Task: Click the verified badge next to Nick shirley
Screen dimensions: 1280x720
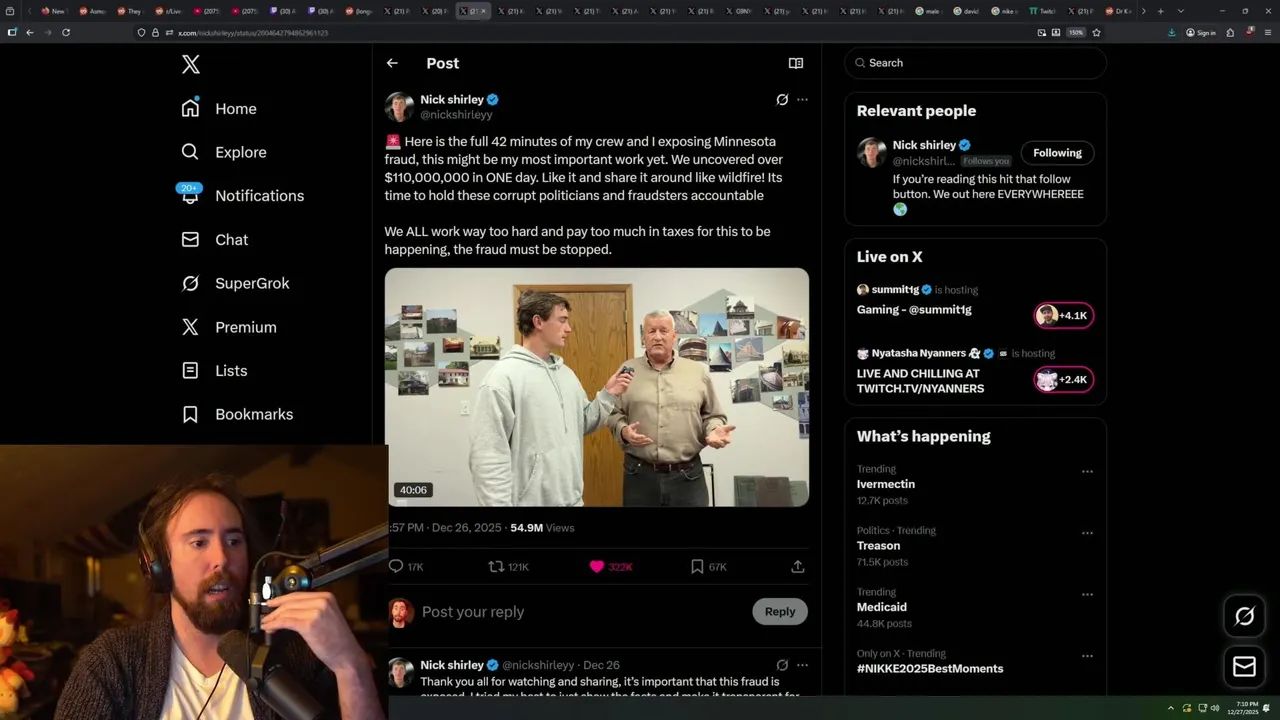Action: [x=493, y=100]
